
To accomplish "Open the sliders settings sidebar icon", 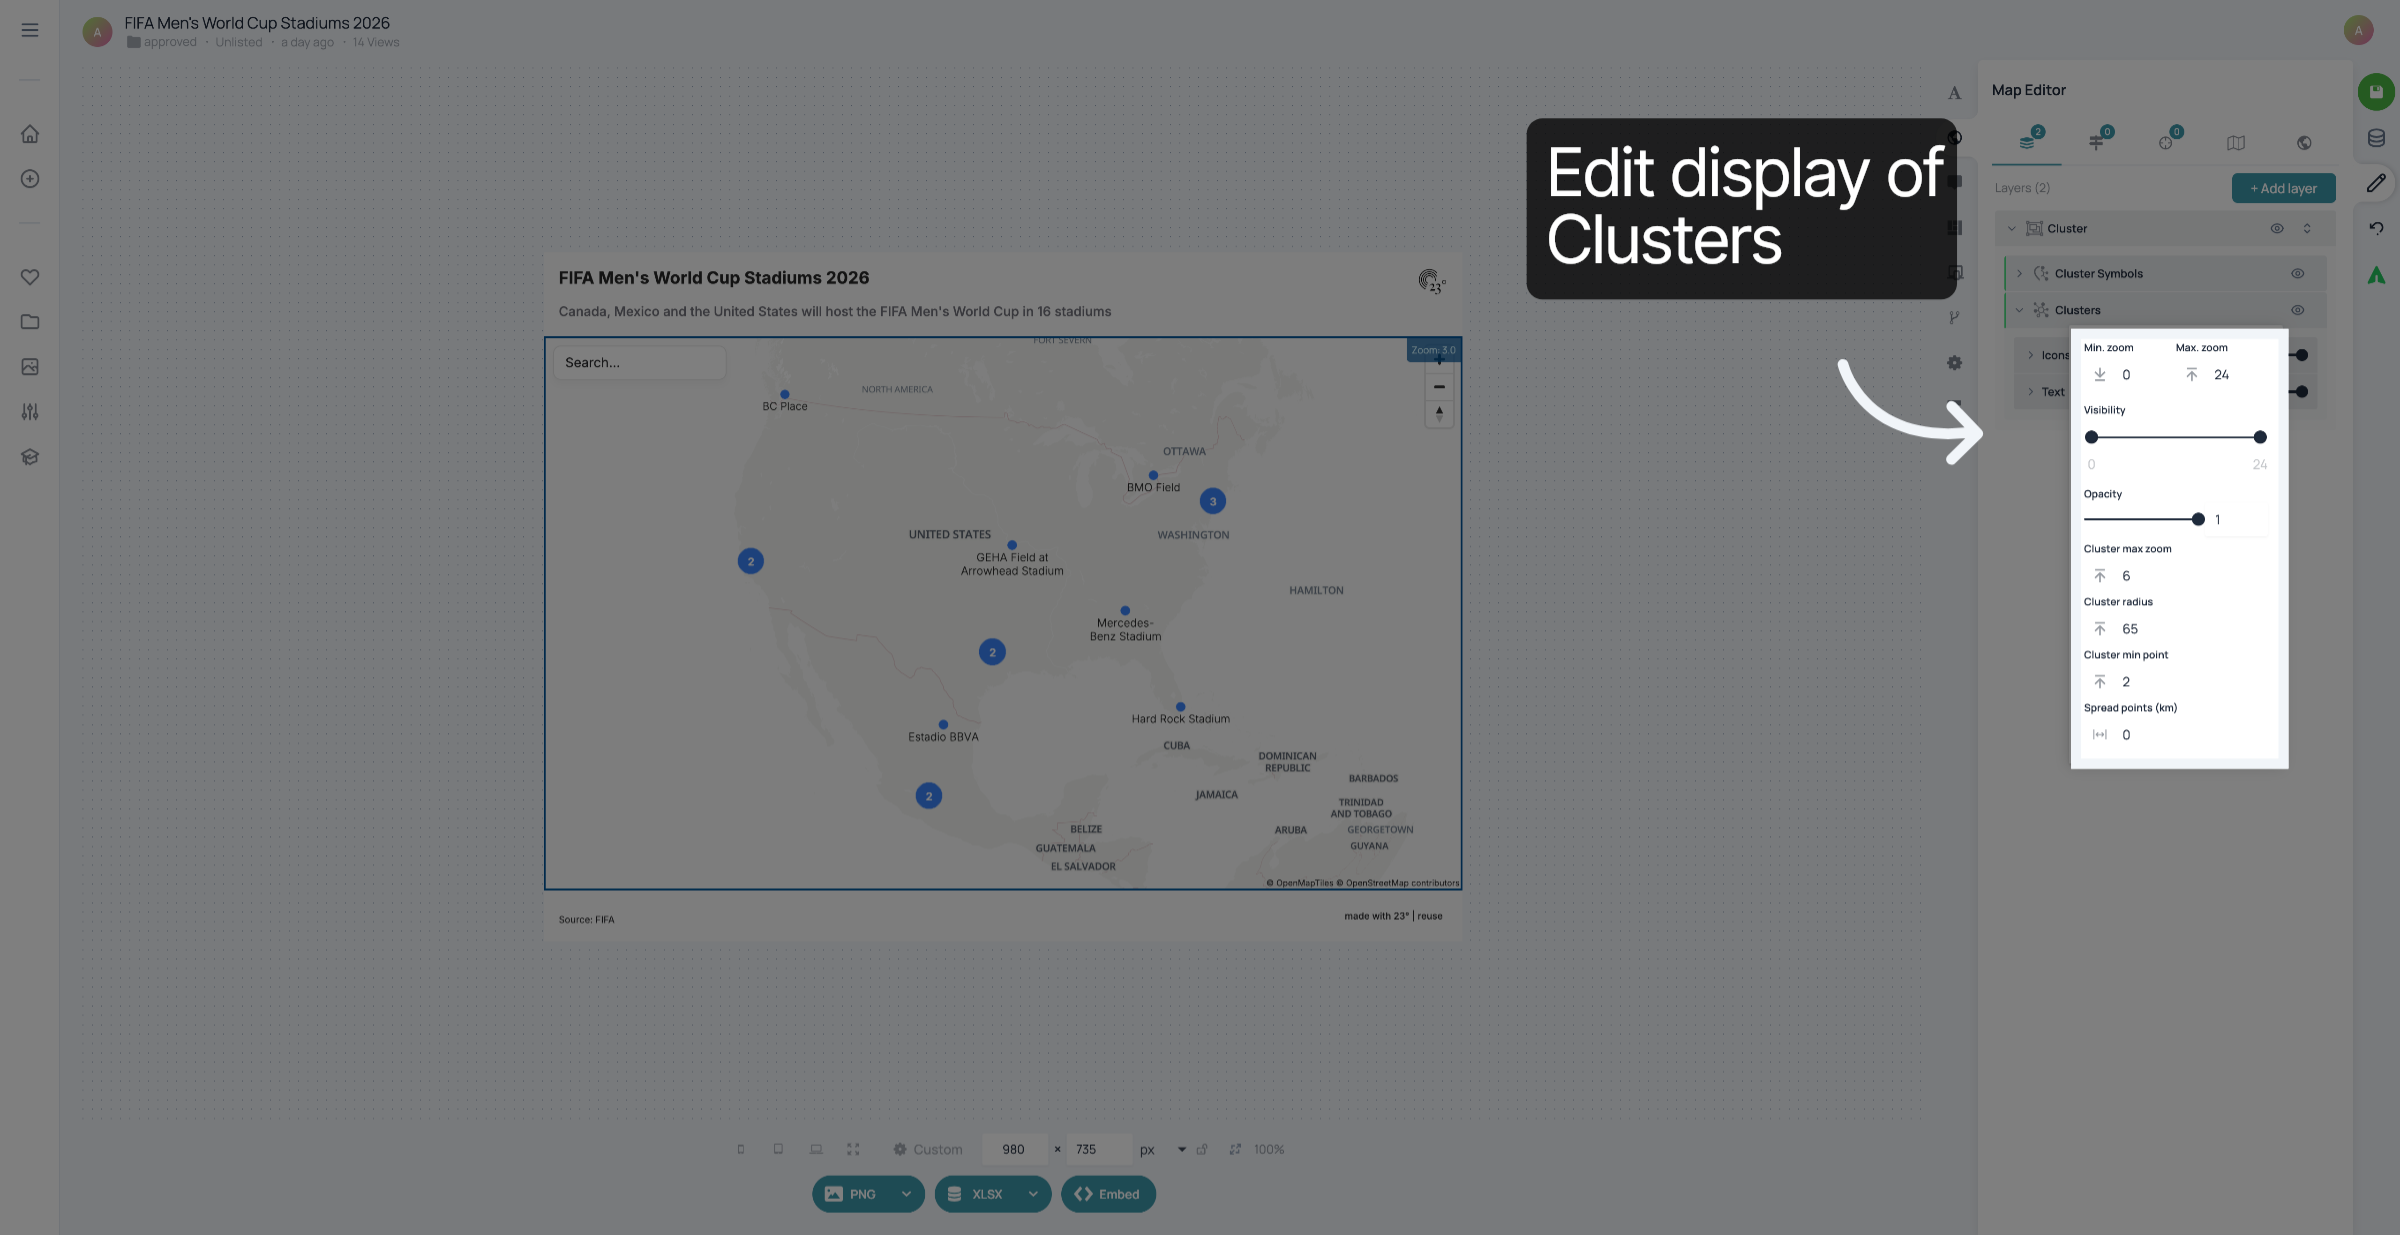I will click(x=30, y=412).
